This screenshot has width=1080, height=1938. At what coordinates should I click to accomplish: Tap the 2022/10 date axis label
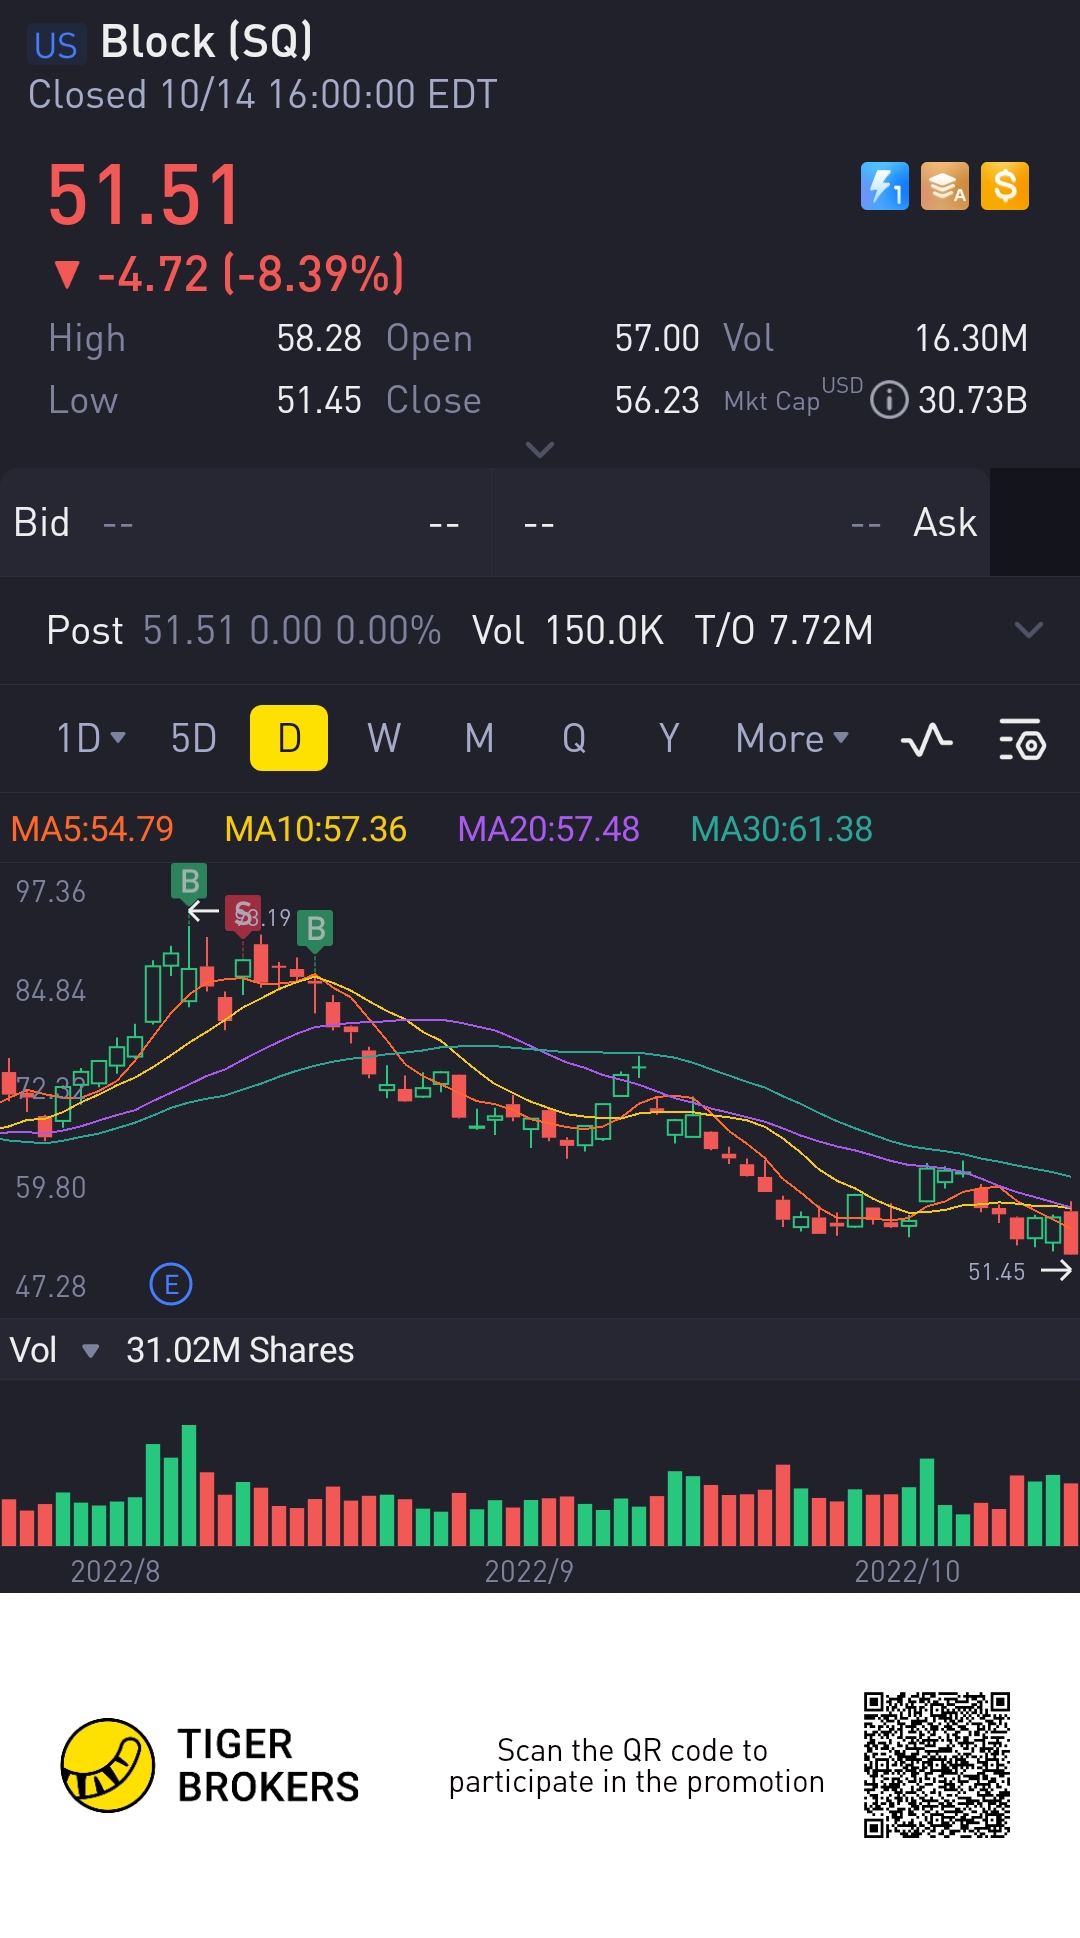(x=907, y=1571)
